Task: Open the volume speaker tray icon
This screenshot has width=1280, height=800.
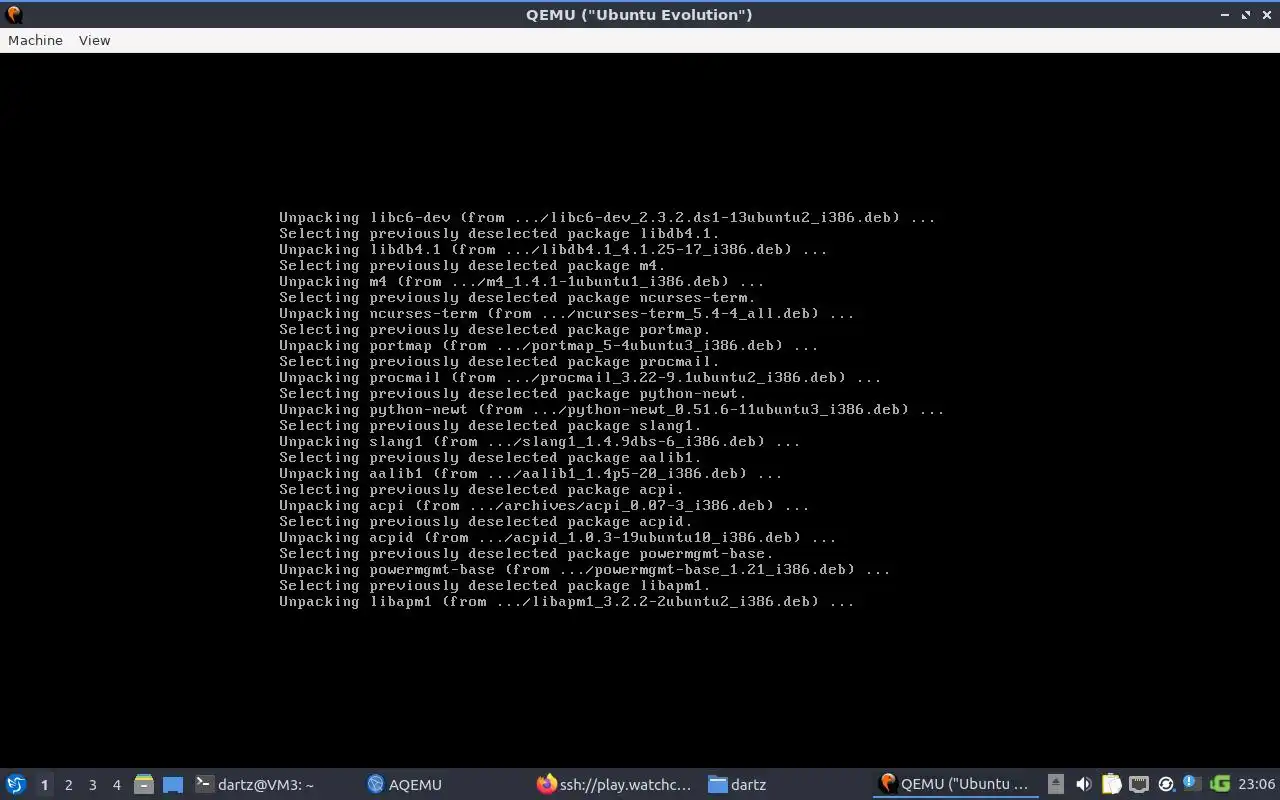Action: 1083,785
